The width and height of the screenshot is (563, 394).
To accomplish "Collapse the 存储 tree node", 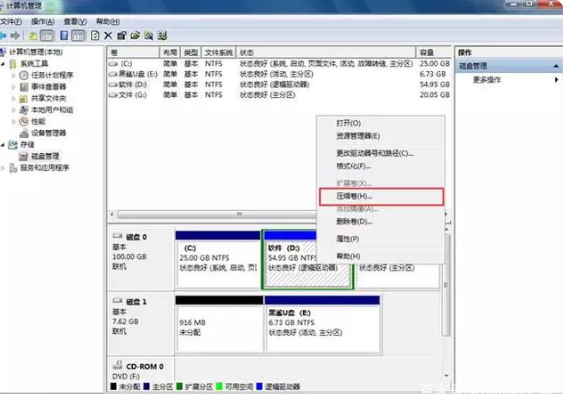I will click(x=3, y=145).
